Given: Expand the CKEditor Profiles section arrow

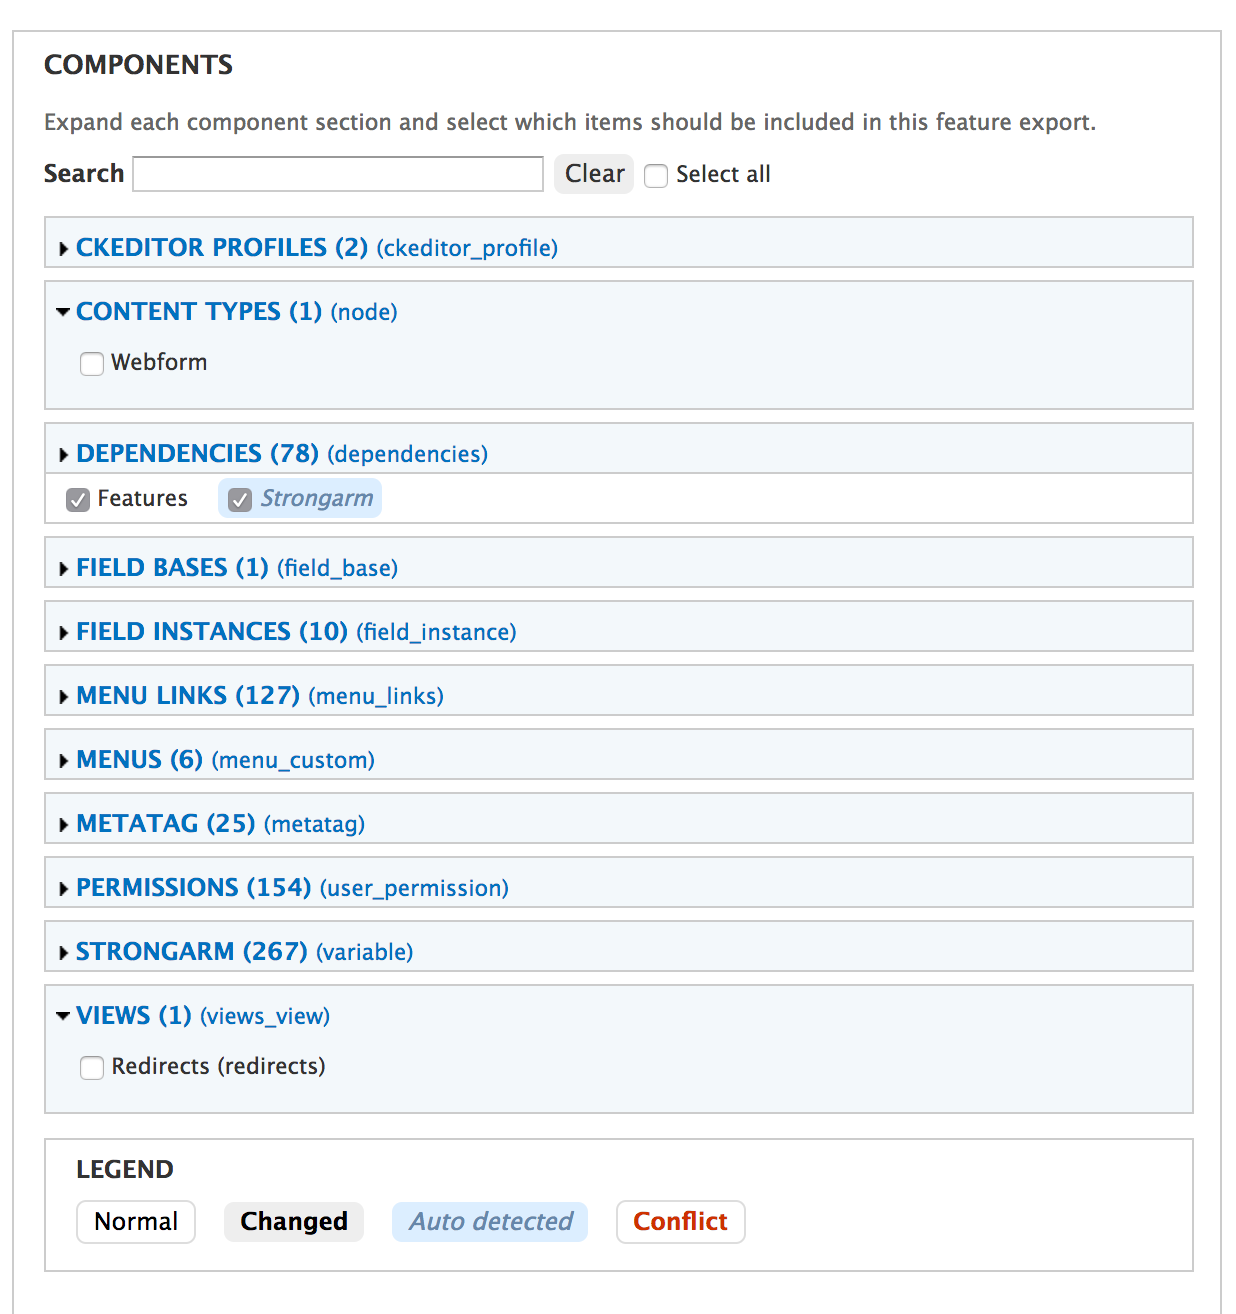Looking at the screenshot, I should click(x=64, y=248).
